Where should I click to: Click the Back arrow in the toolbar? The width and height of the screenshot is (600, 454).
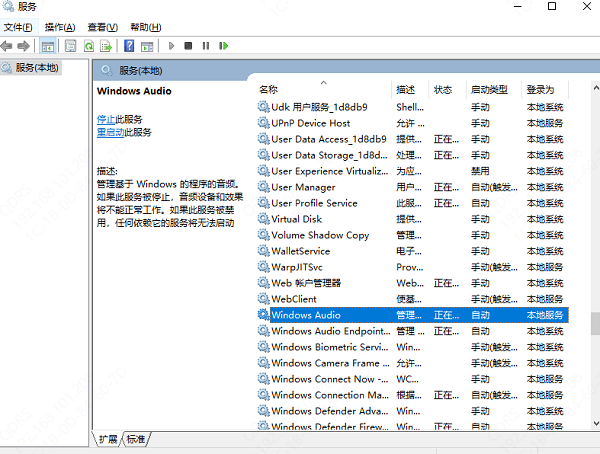[x=8, y=46]
